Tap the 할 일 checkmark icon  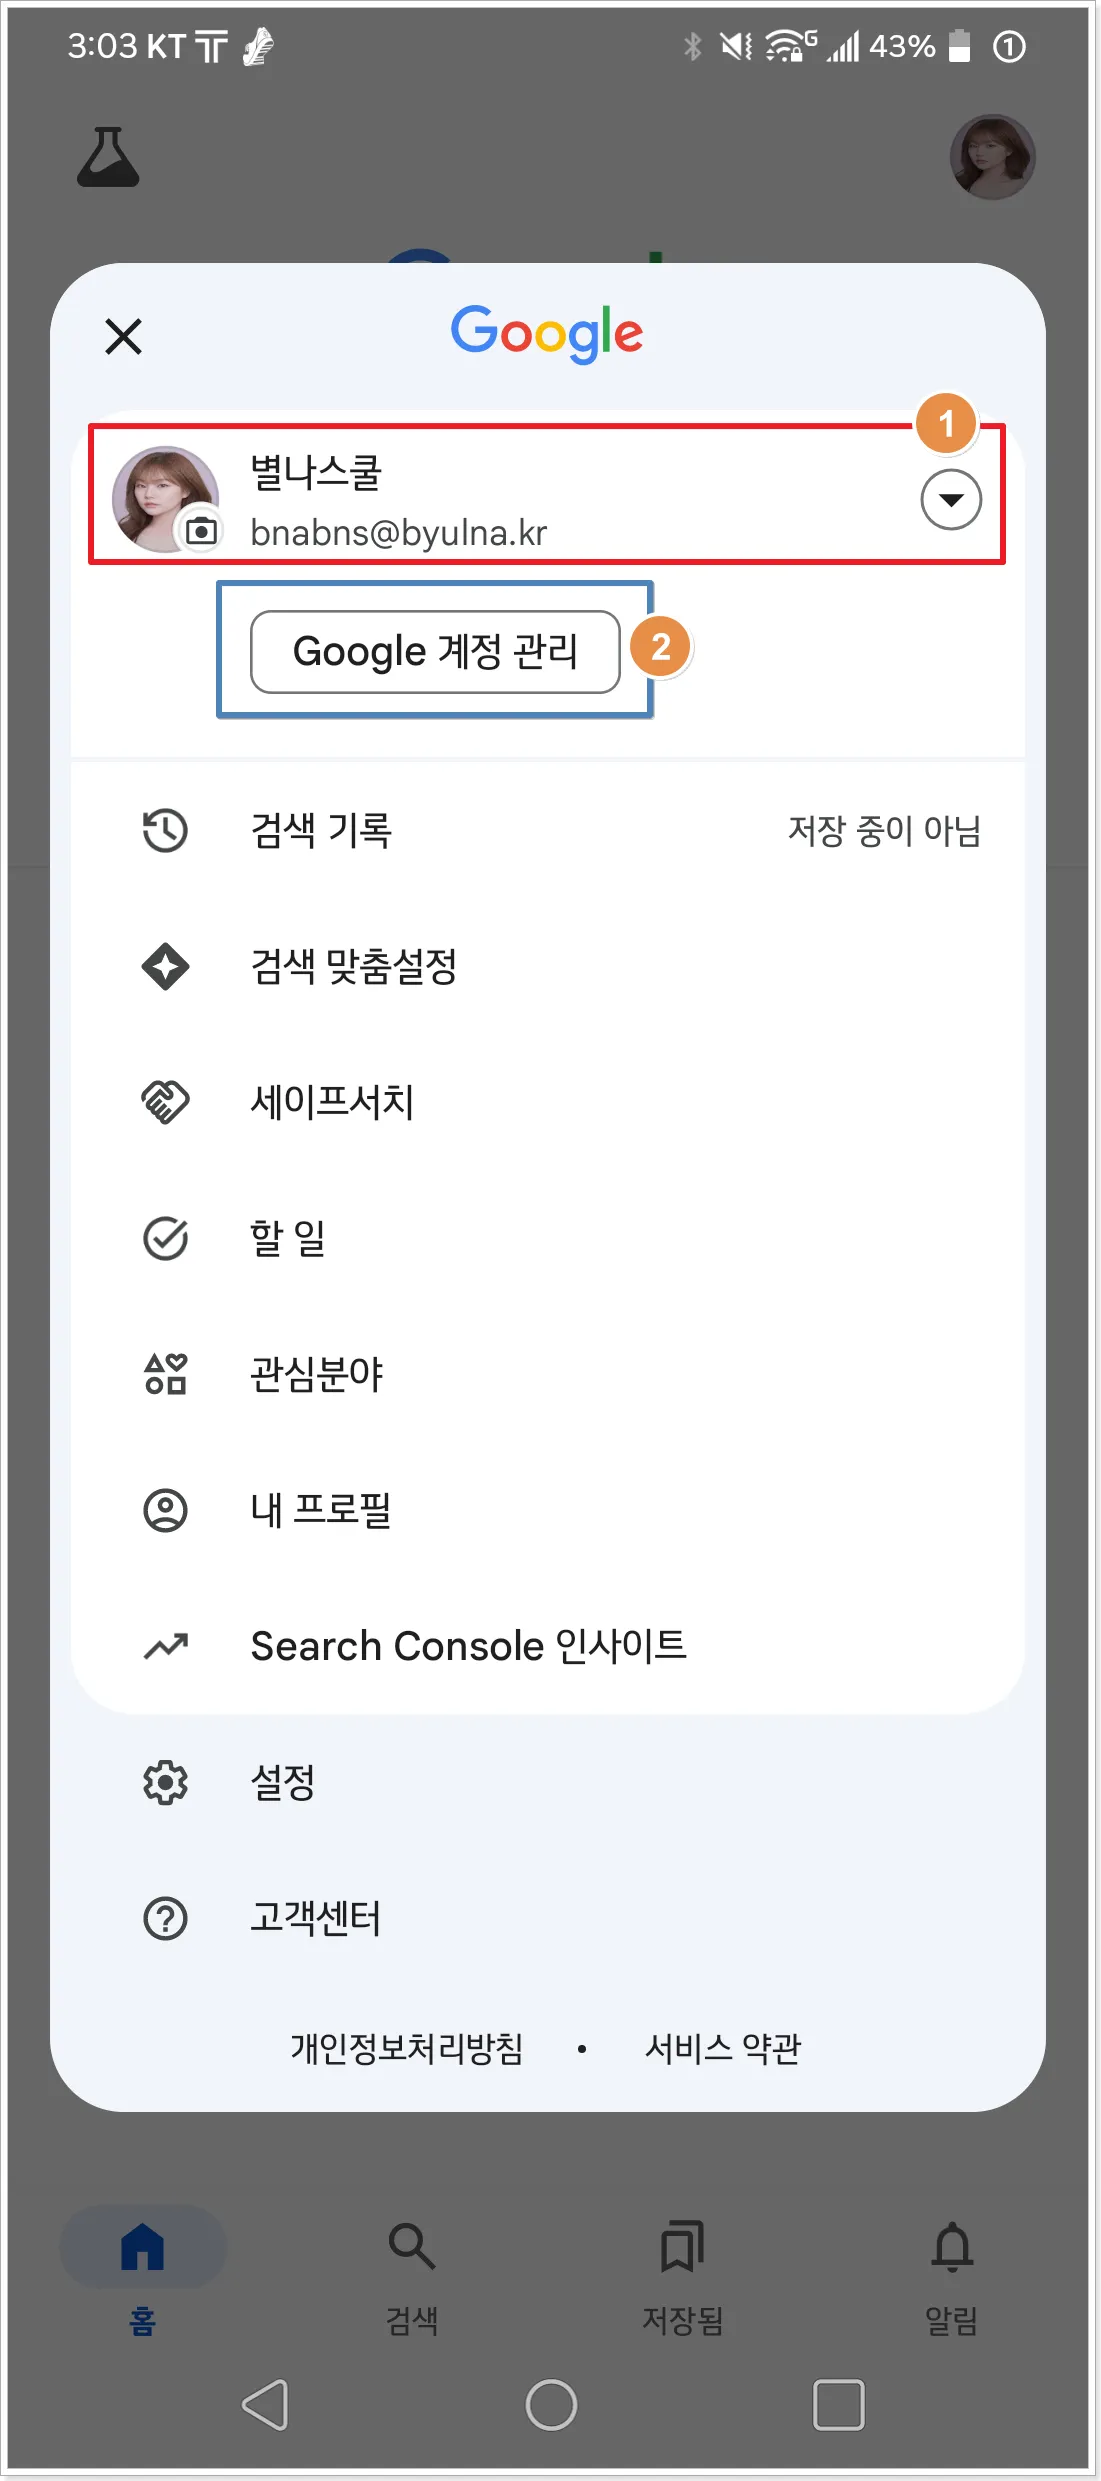pyautogui.click(x=166, y=1238)
